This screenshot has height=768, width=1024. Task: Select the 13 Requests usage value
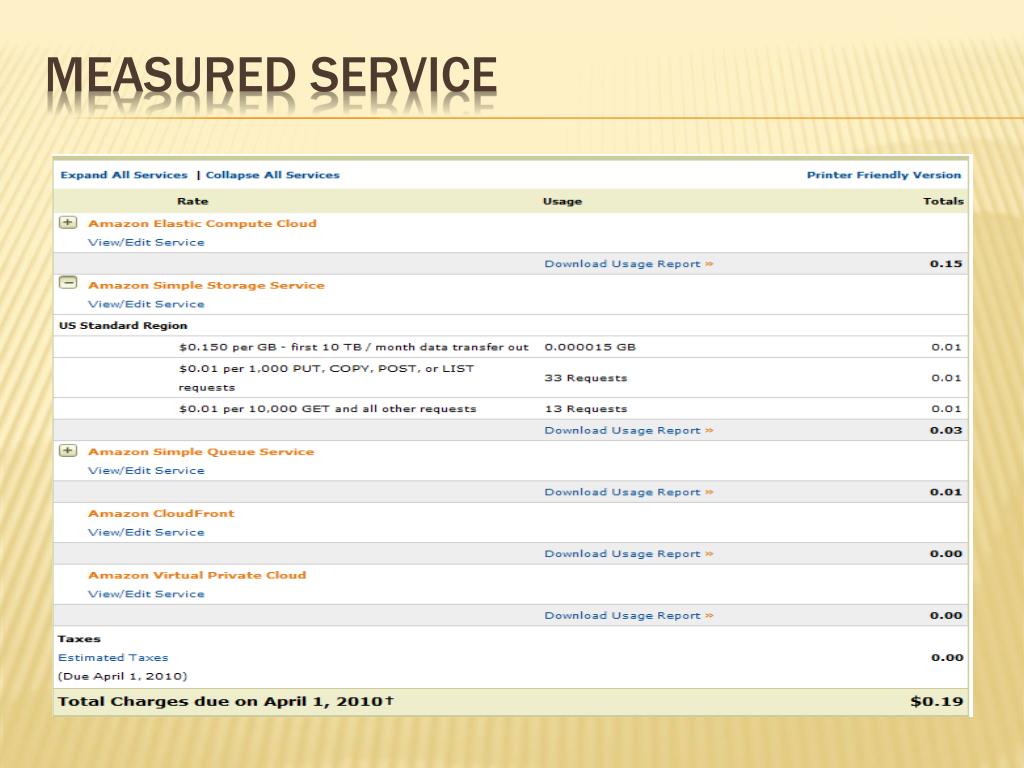pyautogui.click(x=586, y=409)
